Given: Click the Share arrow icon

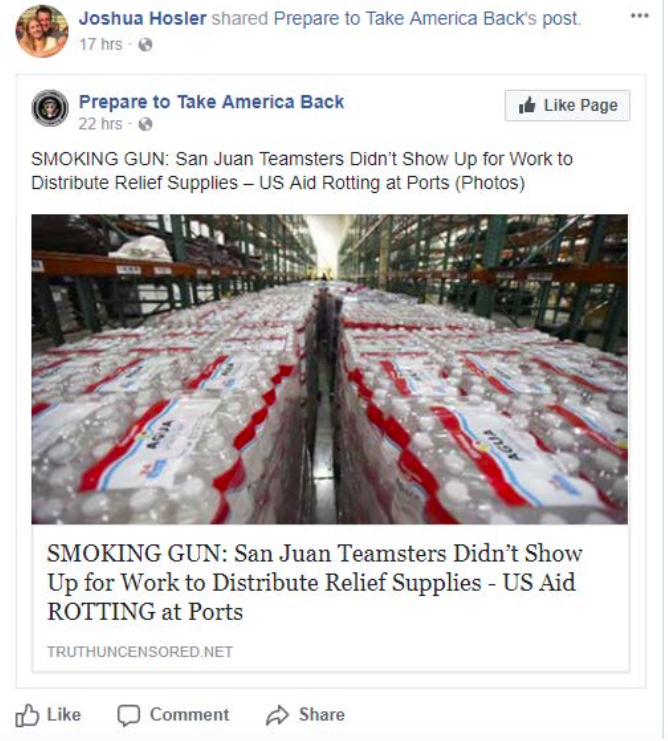Looking at the screenshot, I should point(277,715).
